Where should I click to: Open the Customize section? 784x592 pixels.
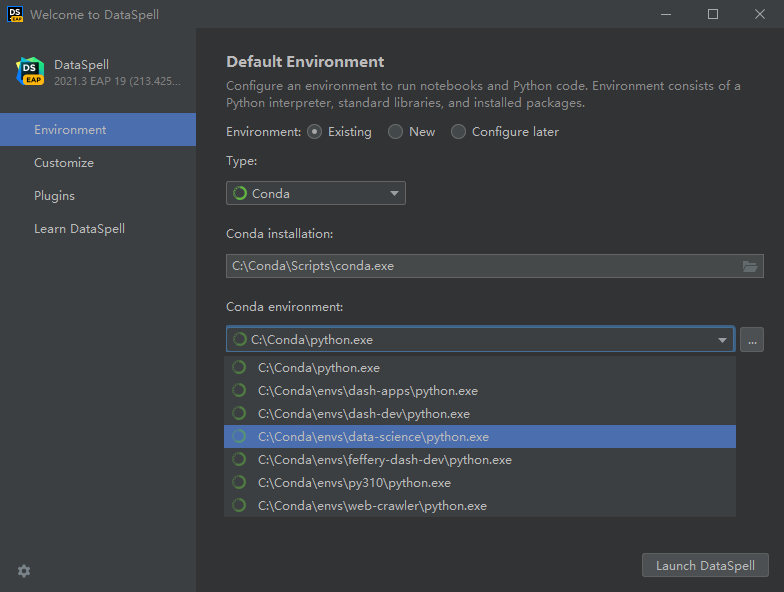(64, 162)
